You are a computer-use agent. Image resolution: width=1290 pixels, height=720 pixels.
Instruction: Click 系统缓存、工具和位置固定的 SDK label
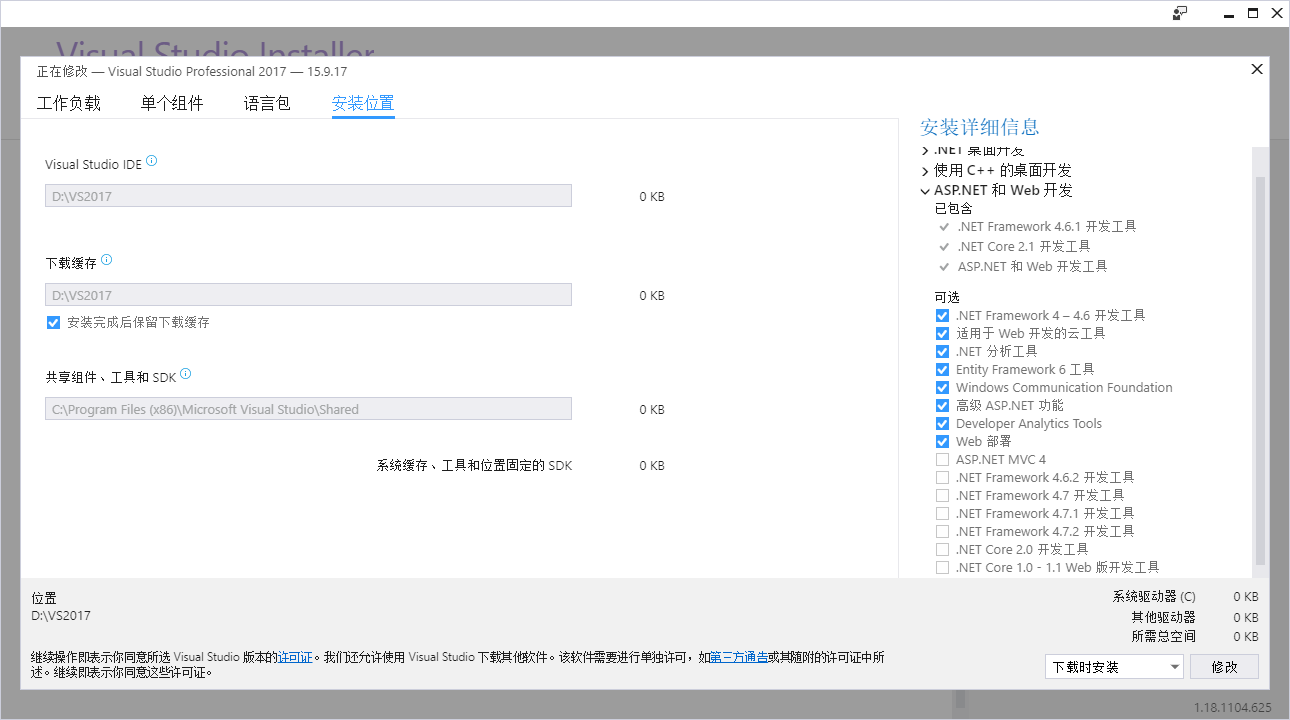coord(474,466)
